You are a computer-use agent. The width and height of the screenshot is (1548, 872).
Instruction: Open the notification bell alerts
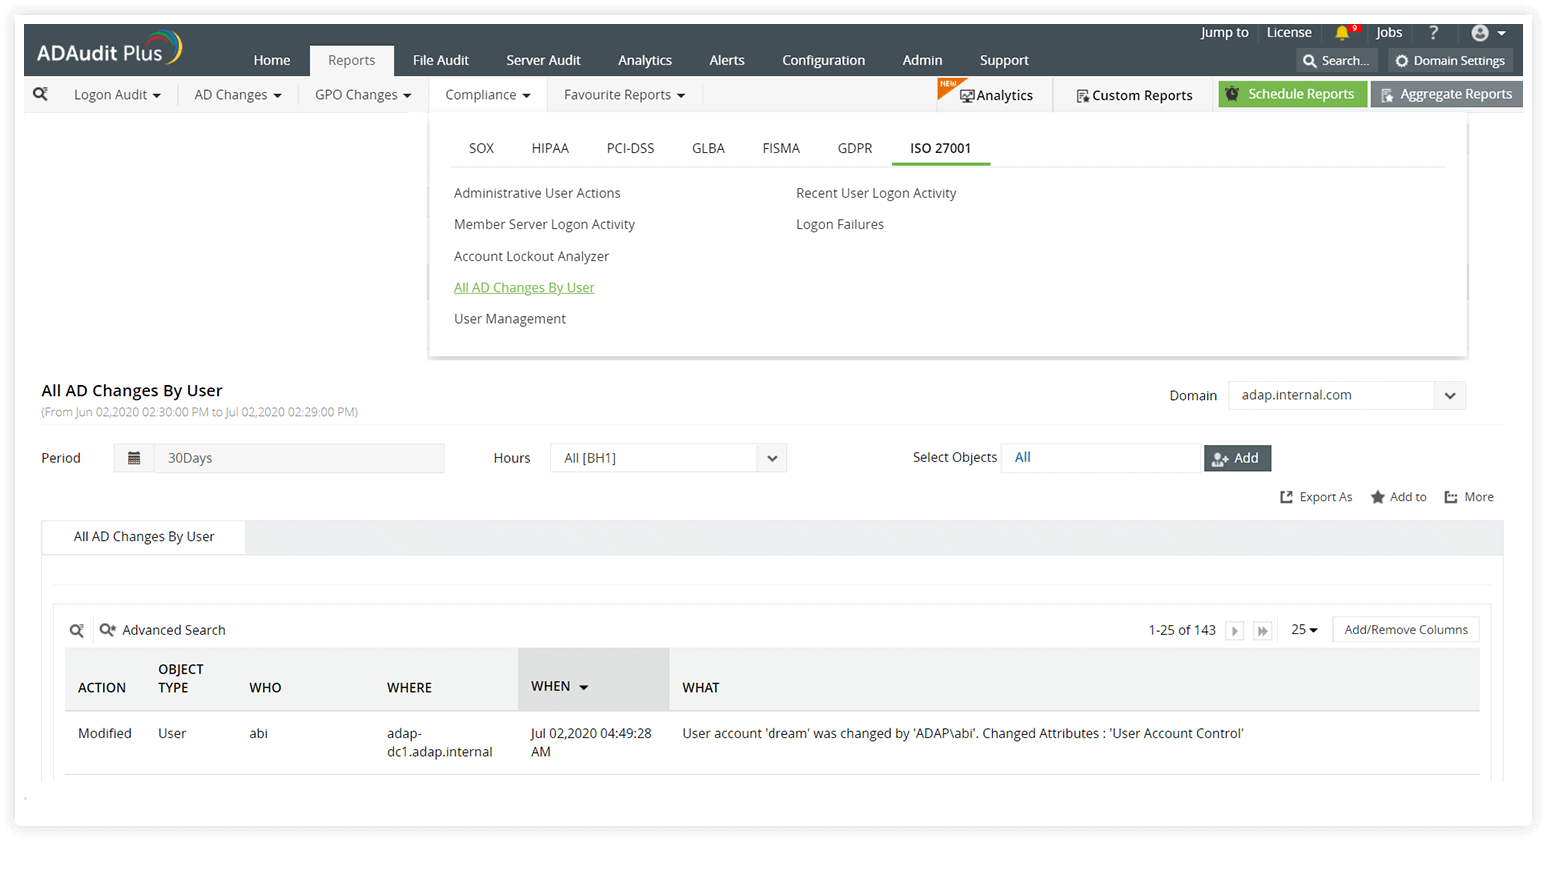click(1344, 32)
